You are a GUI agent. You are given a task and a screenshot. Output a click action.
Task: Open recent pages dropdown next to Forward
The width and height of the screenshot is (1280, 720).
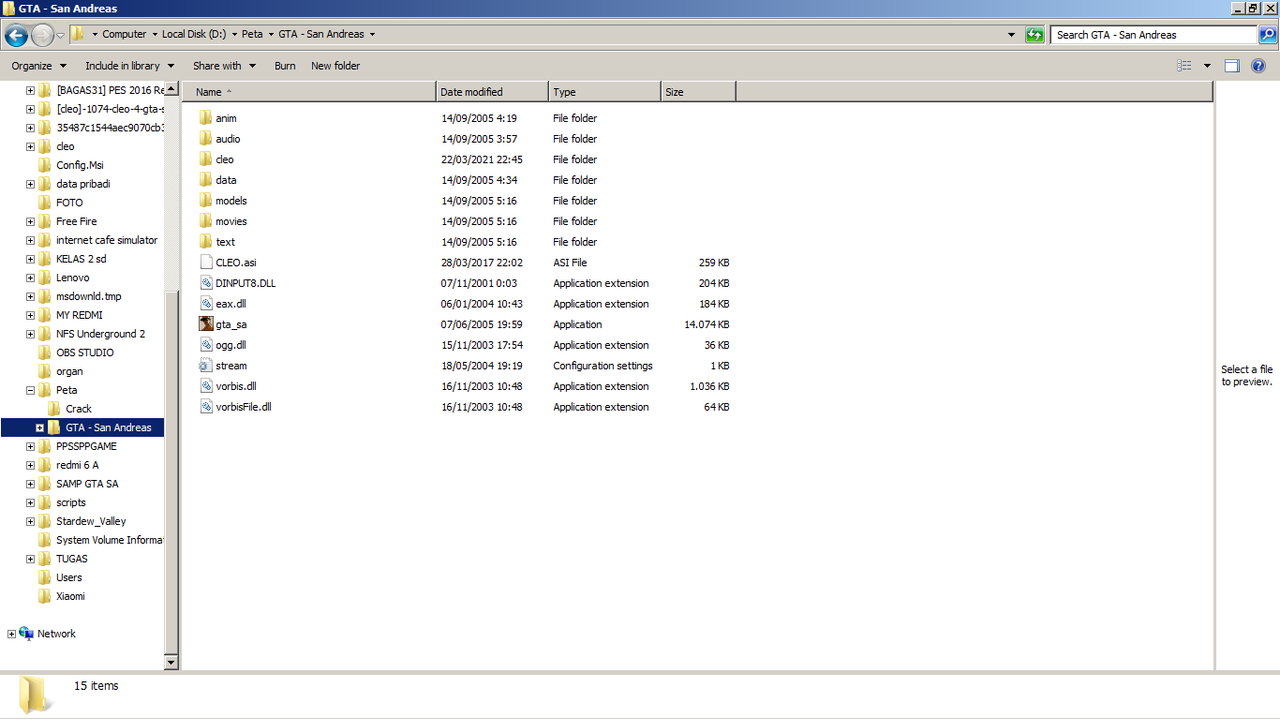(x=60, y=35)
